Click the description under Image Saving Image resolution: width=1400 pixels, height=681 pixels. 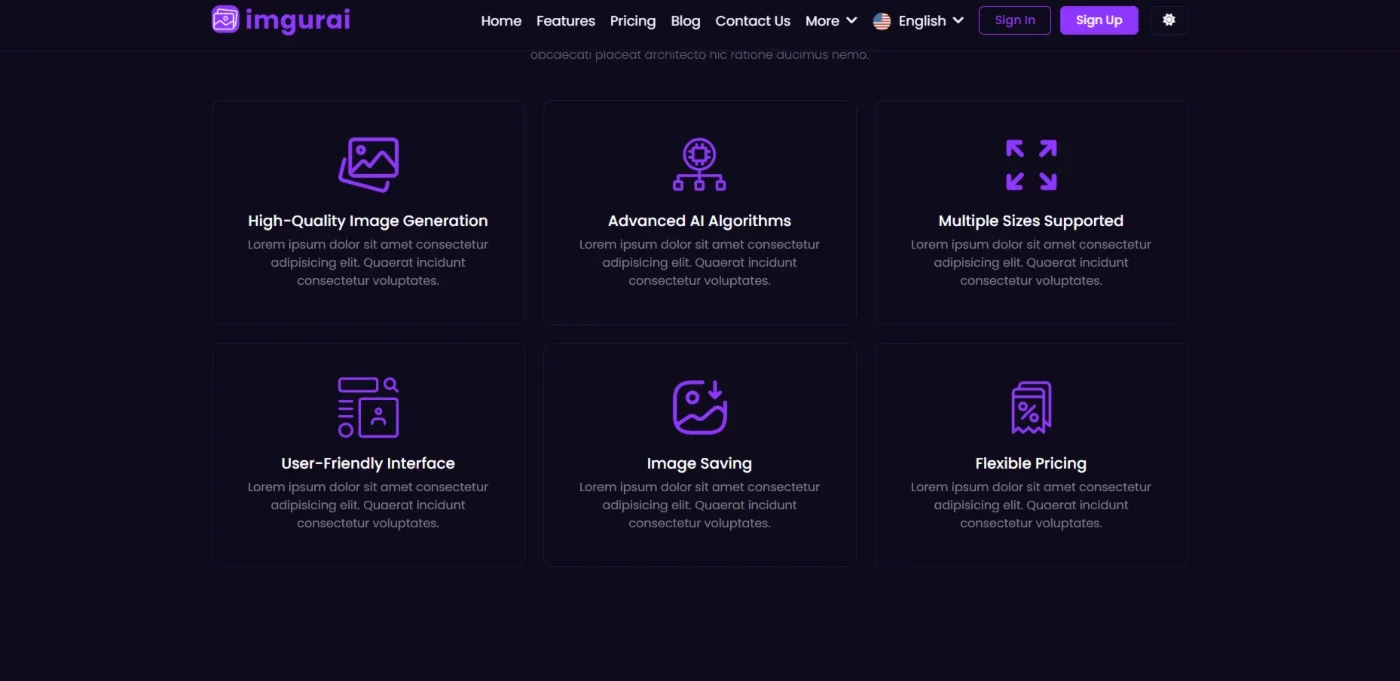(699, 505)
